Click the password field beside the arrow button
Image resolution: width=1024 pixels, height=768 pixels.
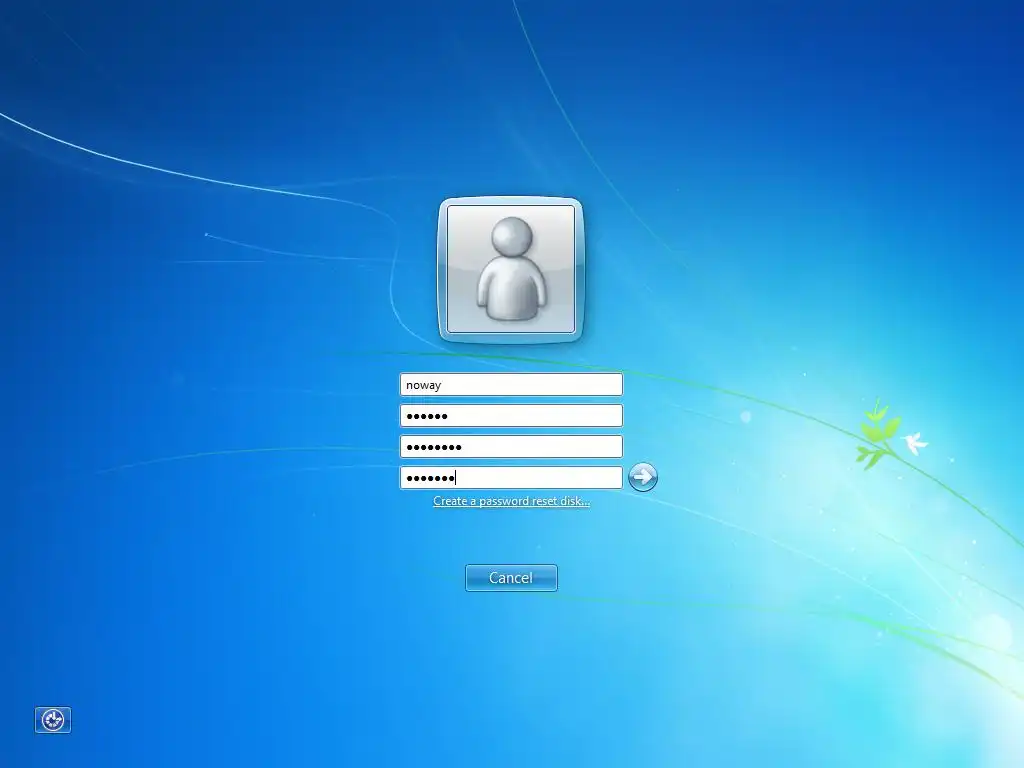click(511, 477)
